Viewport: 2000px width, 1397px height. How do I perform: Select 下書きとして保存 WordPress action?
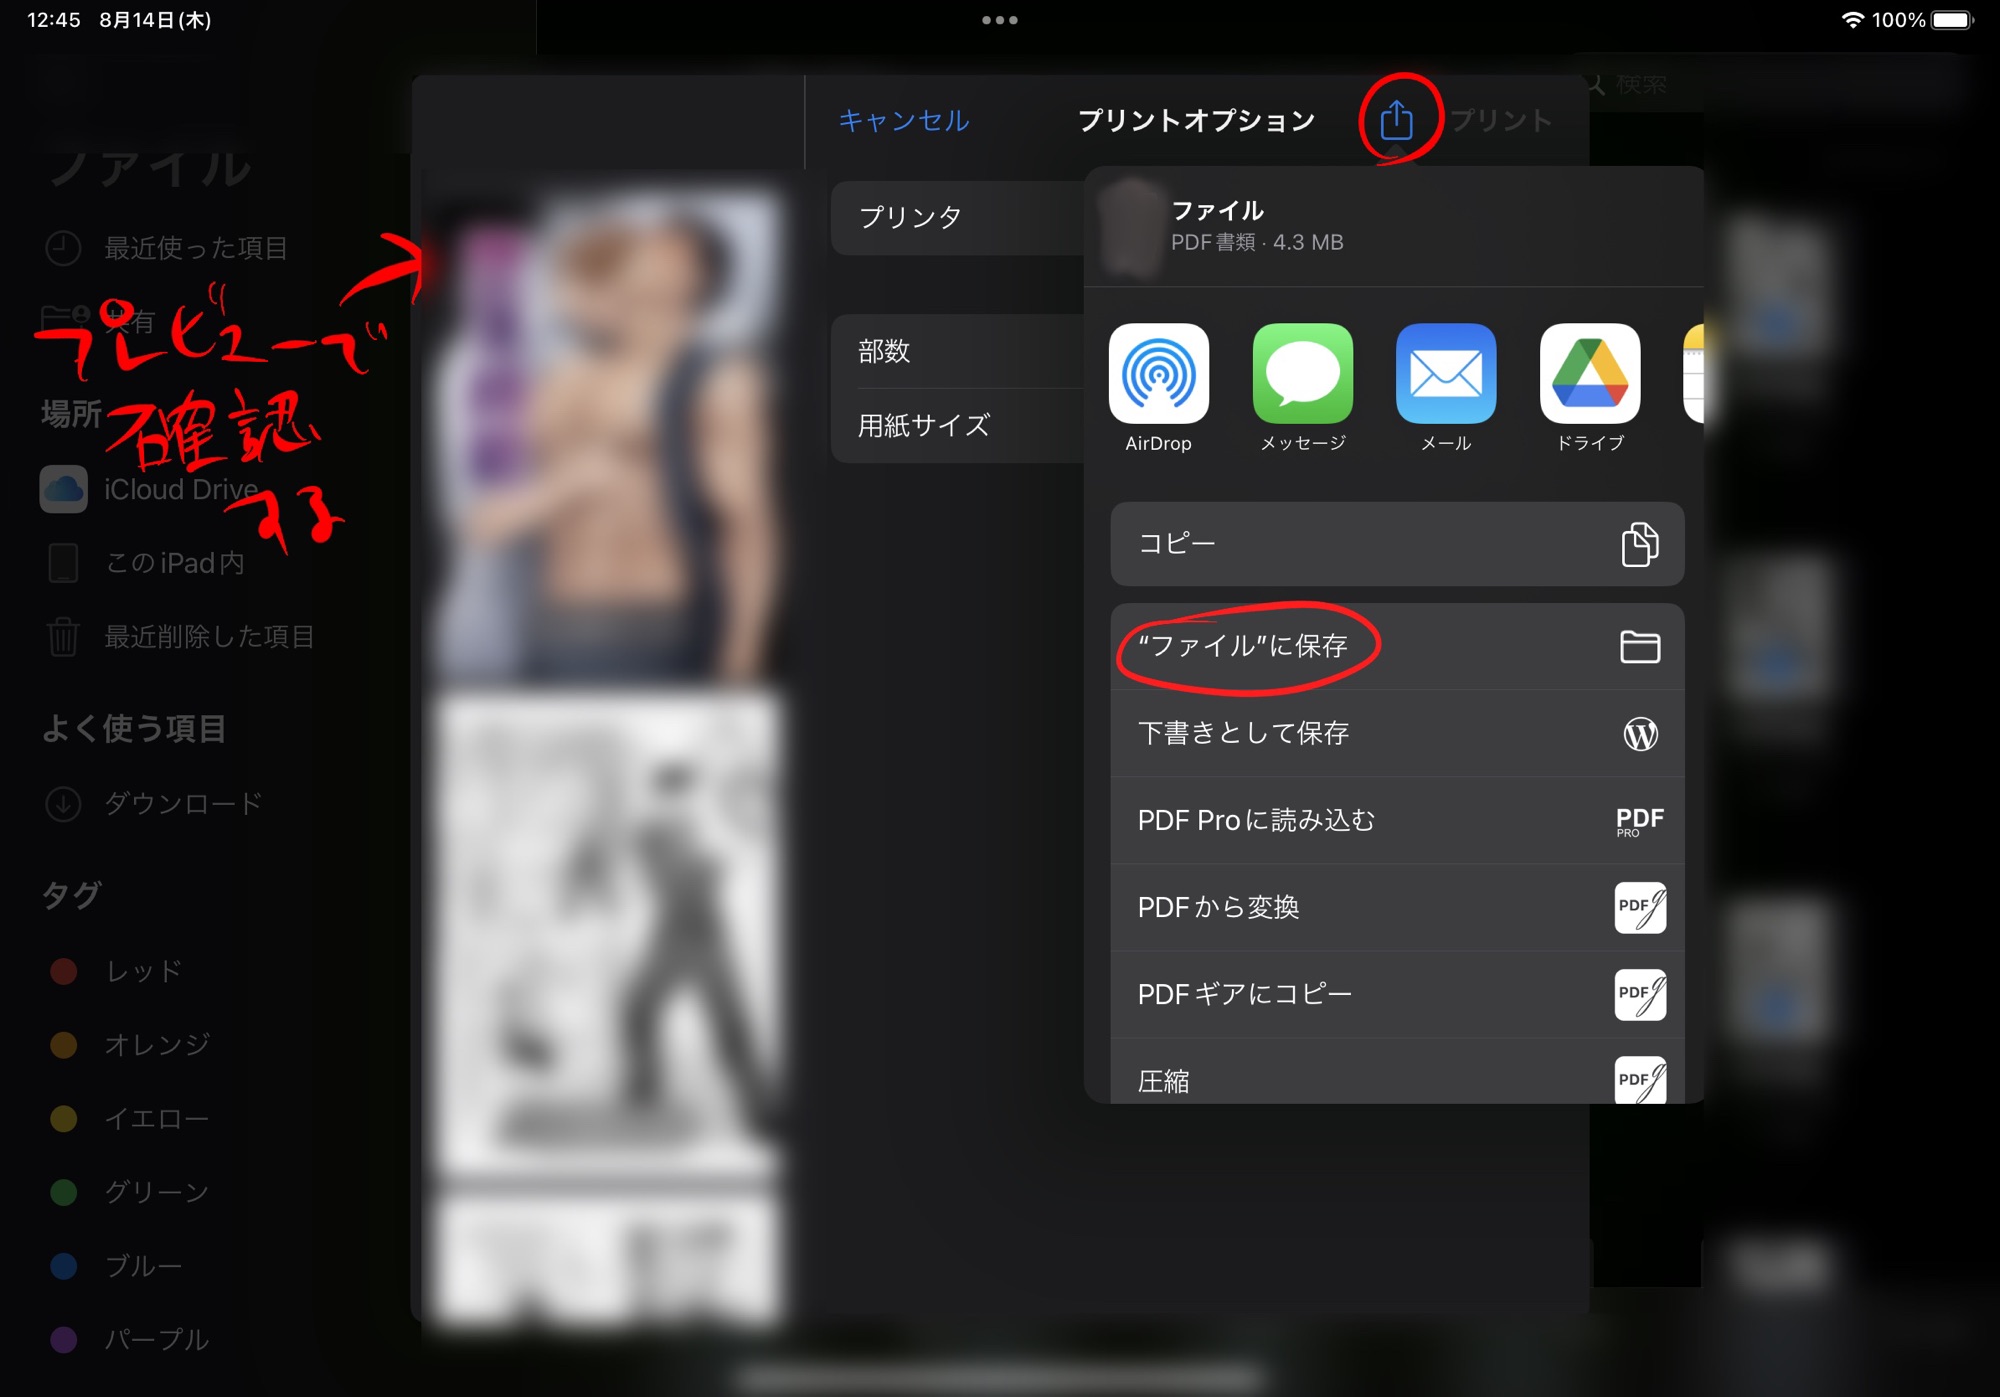pyautogui.click(x=1396, y=733)
